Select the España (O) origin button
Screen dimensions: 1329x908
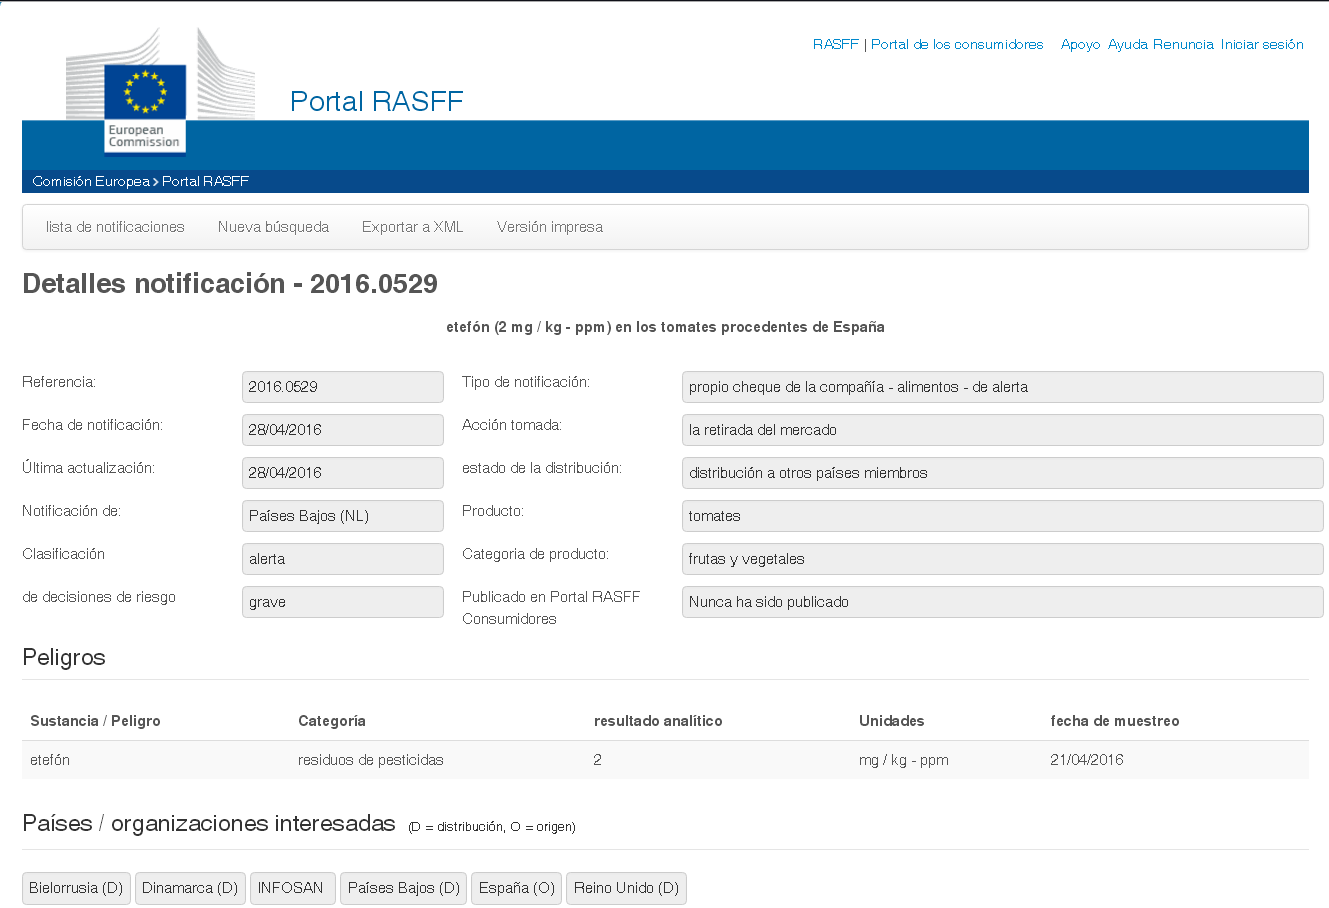[516, 888]
